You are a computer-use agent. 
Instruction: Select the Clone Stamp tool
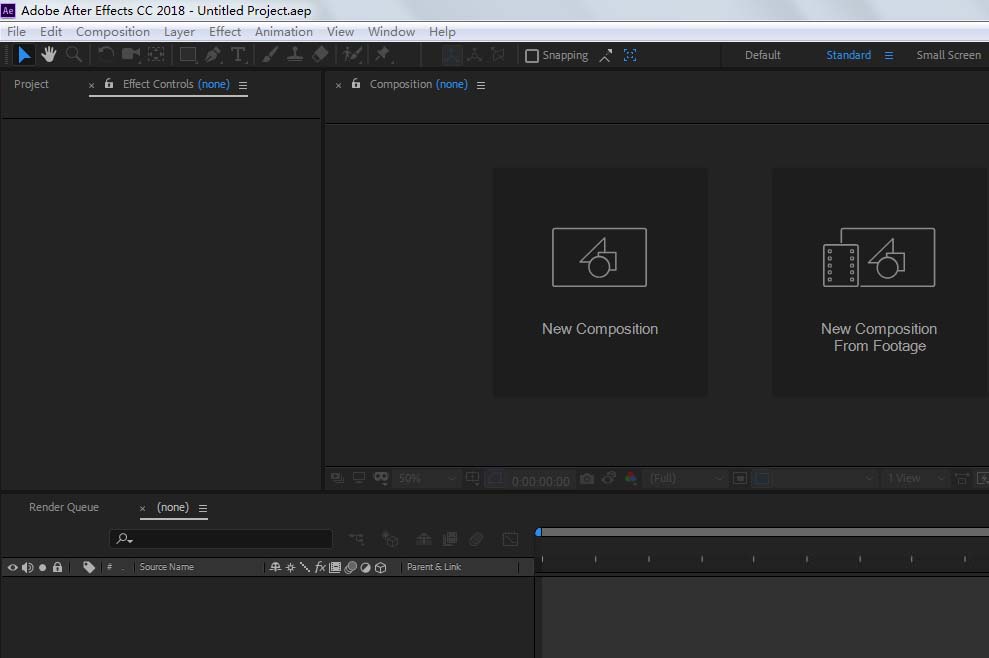click(x=295, y=55)
